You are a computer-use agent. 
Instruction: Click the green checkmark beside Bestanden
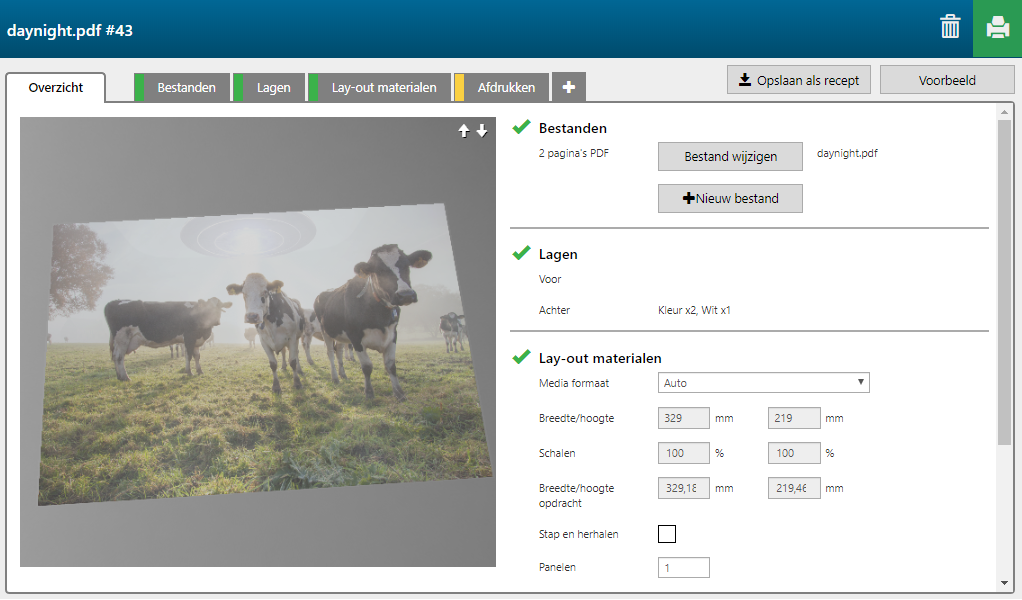pos(521,127)
